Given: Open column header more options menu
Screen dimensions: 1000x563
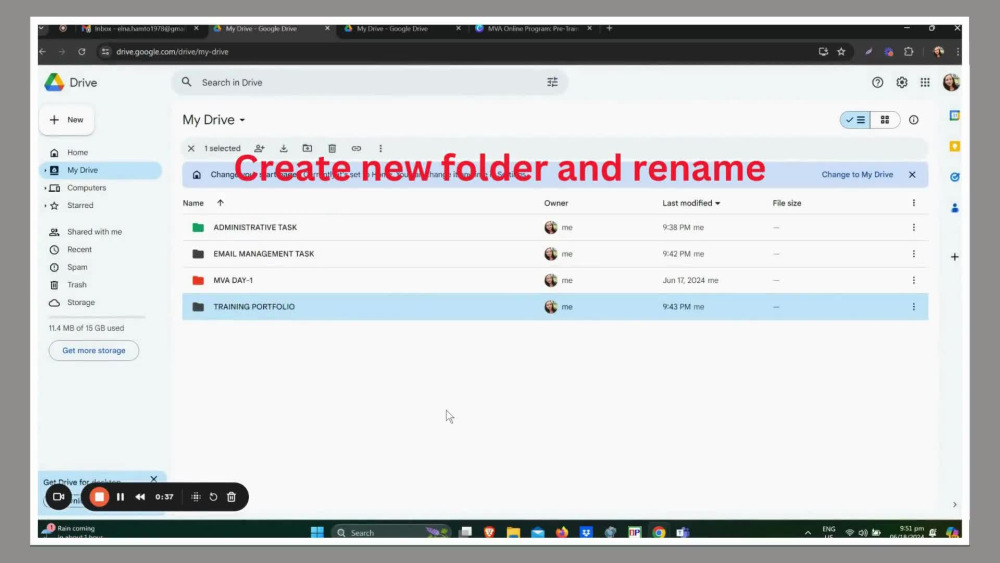Looking at the screenshot, I should click(914, 203).
